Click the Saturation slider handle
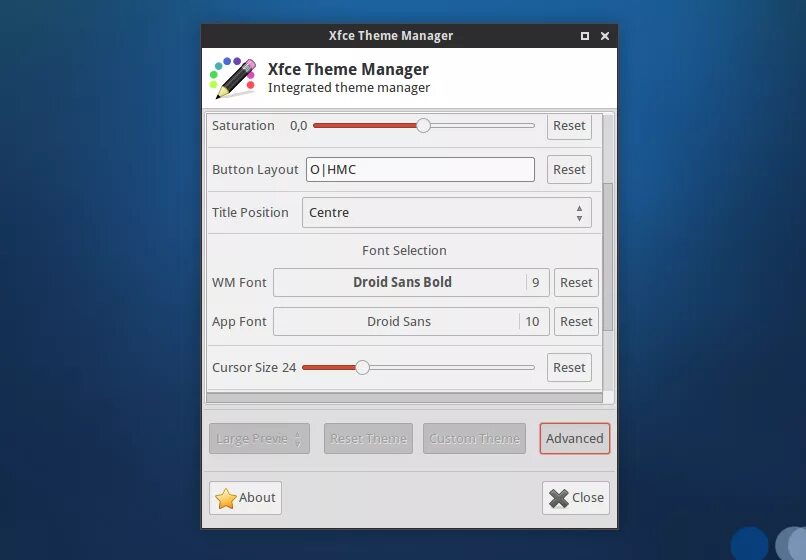The height and width of the screenshot is (560, 806). pyautogui.click(x=423, y=125)
